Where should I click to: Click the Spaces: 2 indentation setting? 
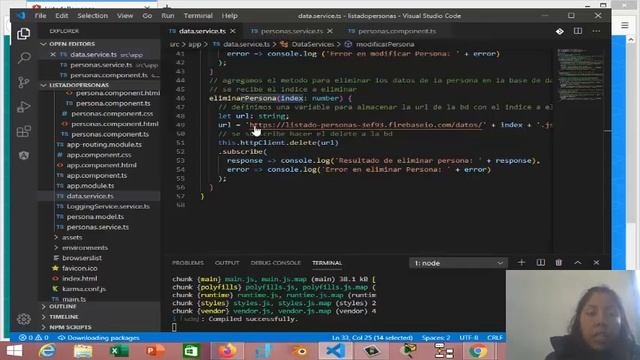click(x=436, y=338)
